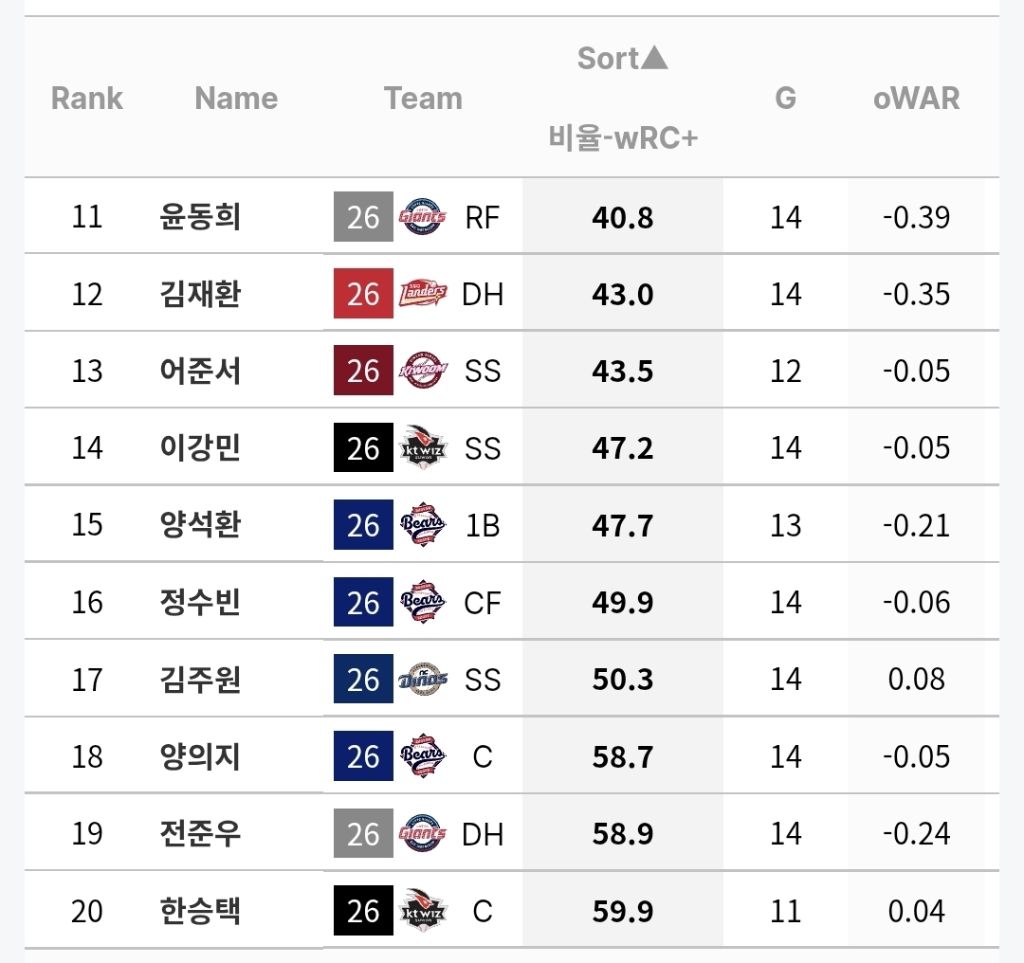
Task: Toggle the Sort ascending arrow
Action: [x=653, y=59]
